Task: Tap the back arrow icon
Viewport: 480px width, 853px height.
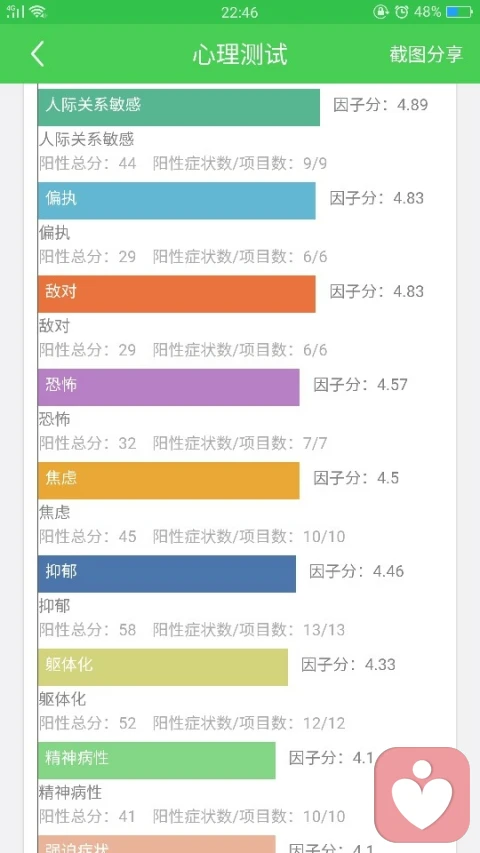Action: pyautogui.click(x=37, y=54)
